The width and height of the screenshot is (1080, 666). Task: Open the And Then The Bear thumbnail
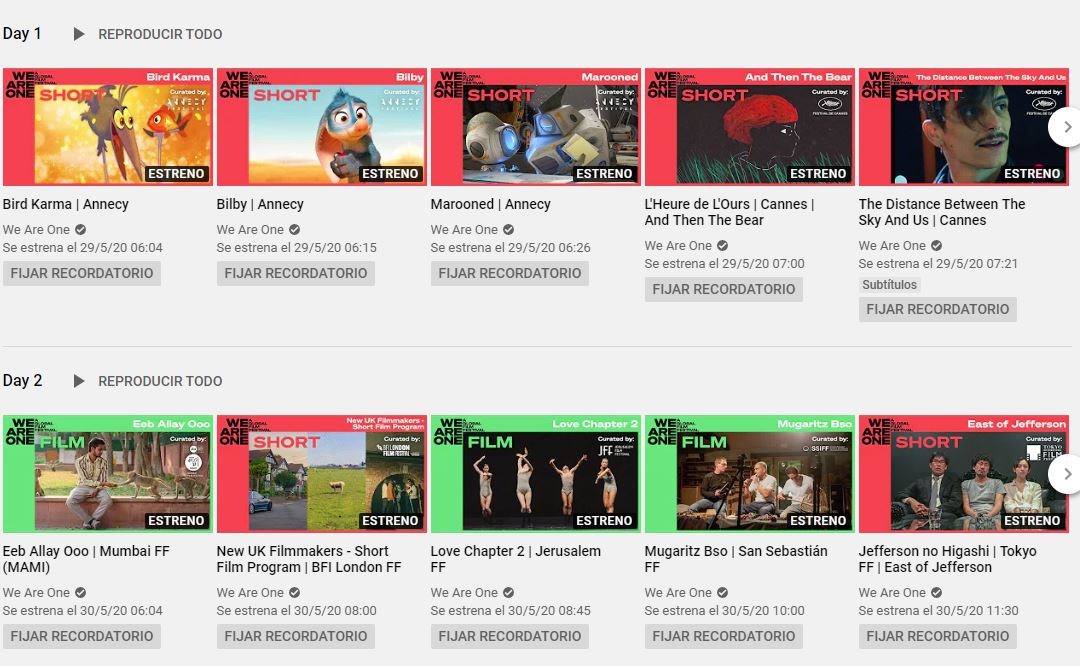(749, 127)
